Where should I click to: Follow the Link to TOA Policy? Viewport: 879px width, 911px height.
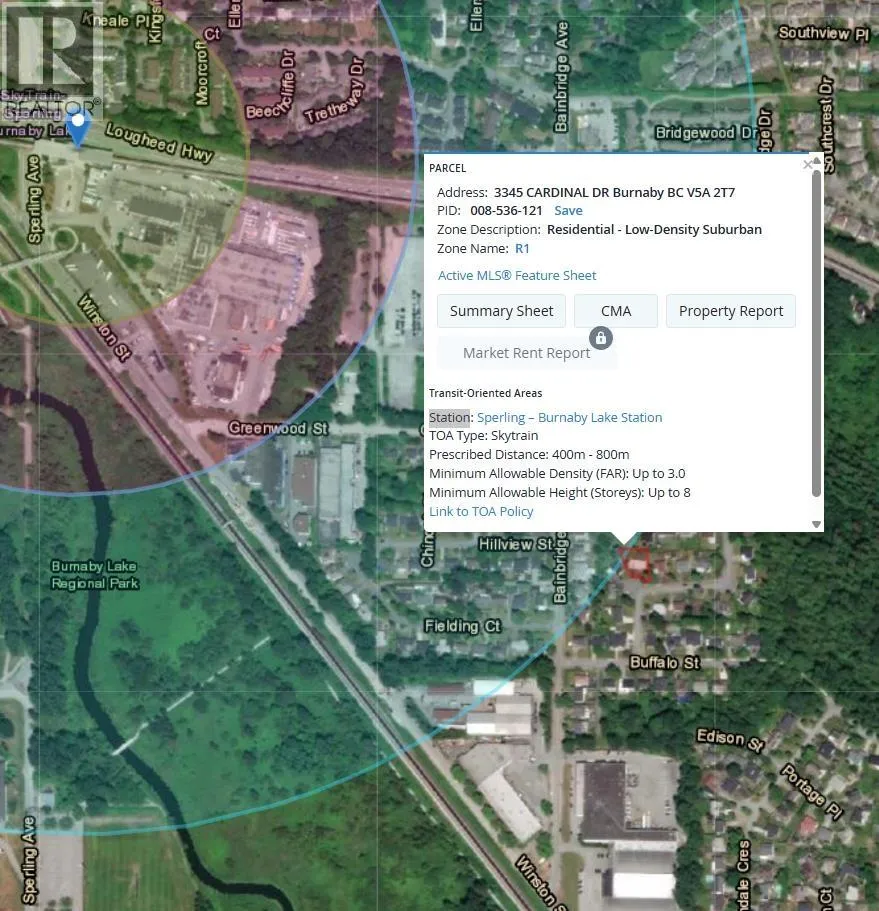coord(481,512)
